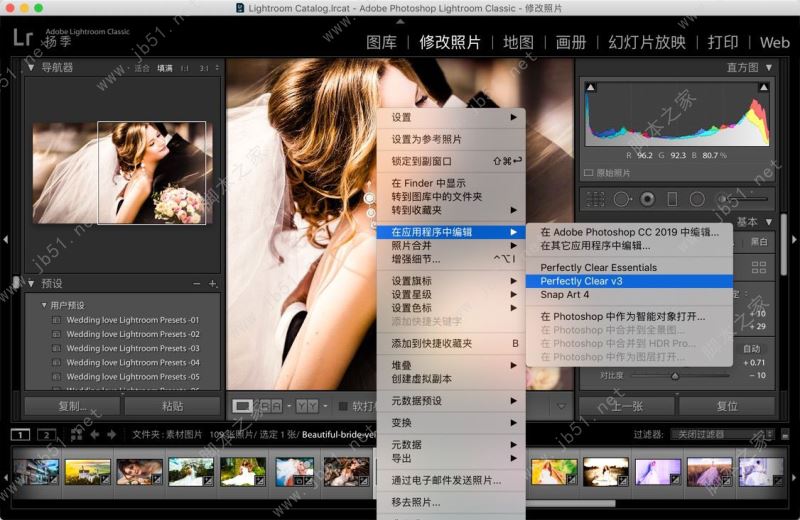800x520 pixels.
Task: Click the navigator preview image
Action: (x=122, y=173)
